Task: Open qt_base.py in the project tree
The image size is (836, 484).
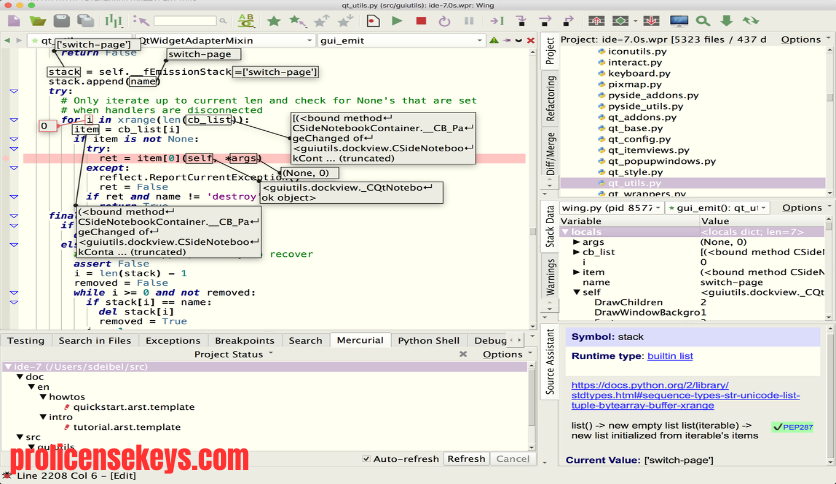Action: [x=635, y=128]
